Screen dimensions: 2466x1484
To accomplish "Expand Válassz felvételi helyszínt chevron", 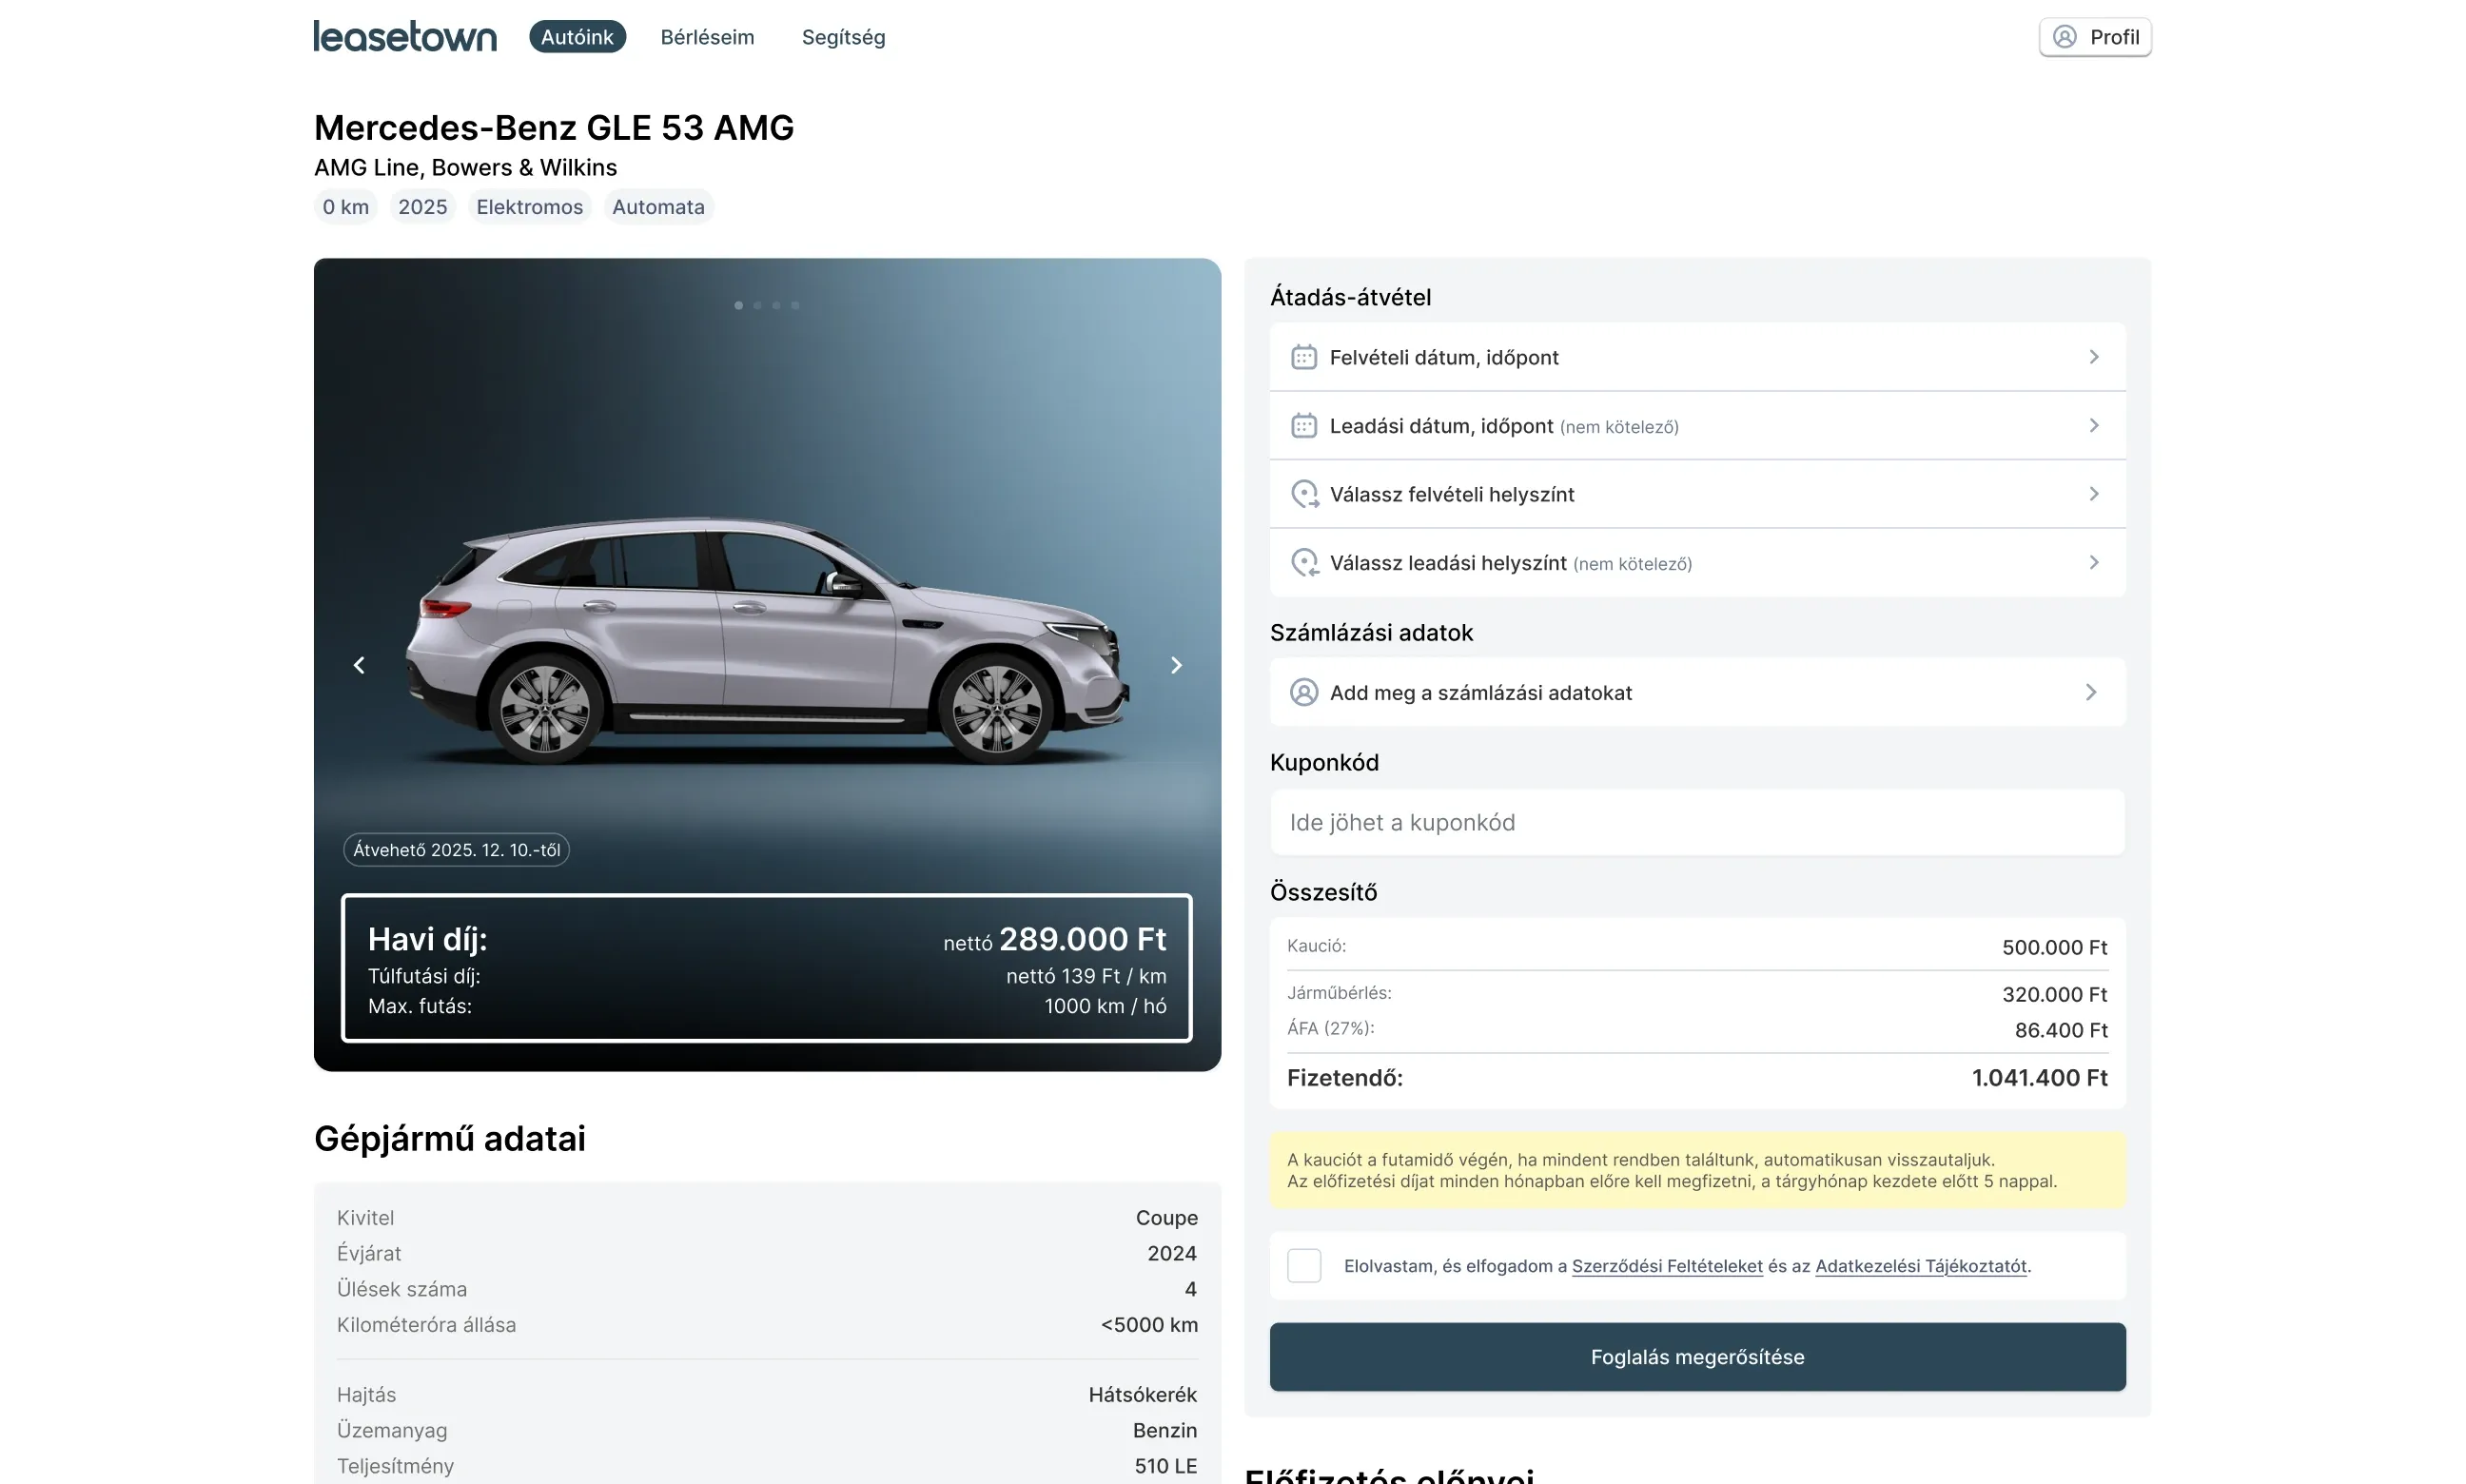I will pos(2093,494).
